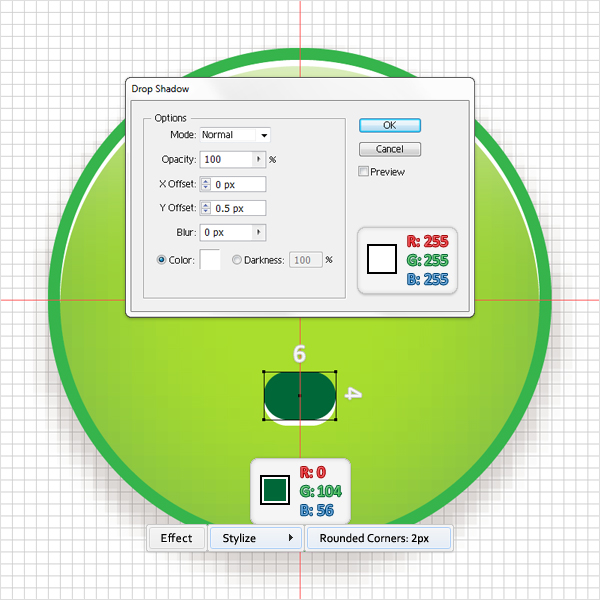Click the Opacity value field
This screenshot has width=600, height=600.
pos(226,159)
